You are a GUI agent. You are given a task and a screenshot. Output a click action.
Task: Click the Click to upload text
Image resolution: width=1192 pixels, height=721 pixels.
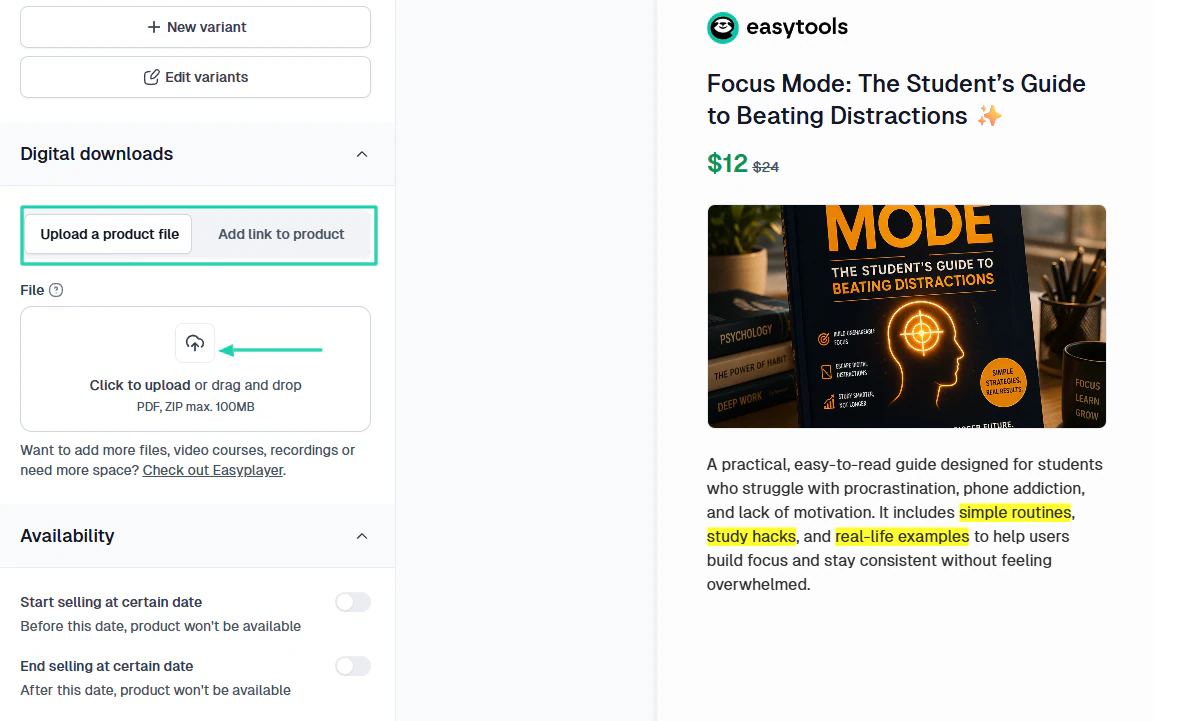click(x=140, y=385)
